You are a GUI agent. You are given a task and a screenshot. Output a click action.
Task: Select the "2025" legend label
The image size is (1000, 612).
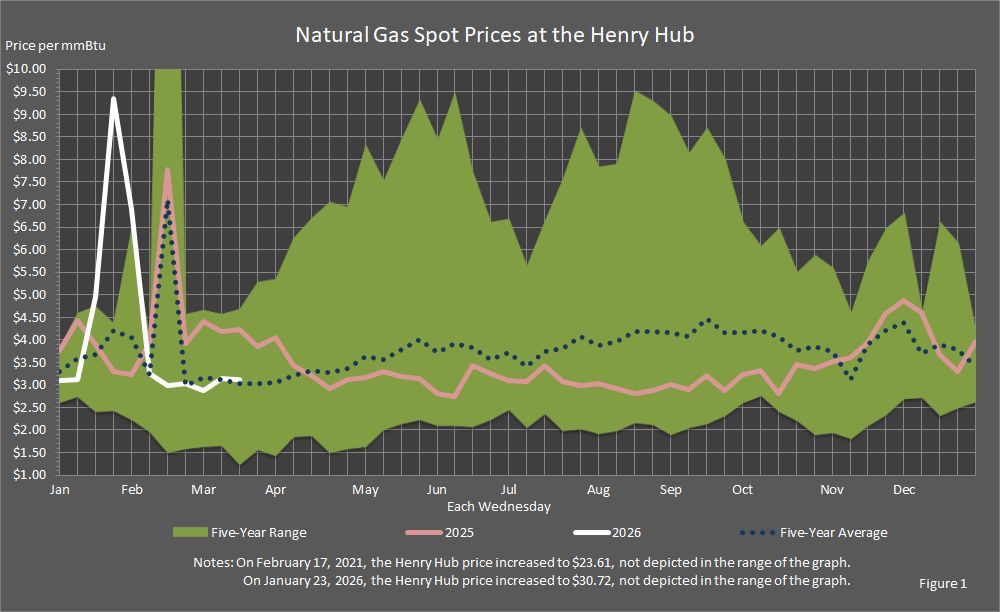[458, 532]
